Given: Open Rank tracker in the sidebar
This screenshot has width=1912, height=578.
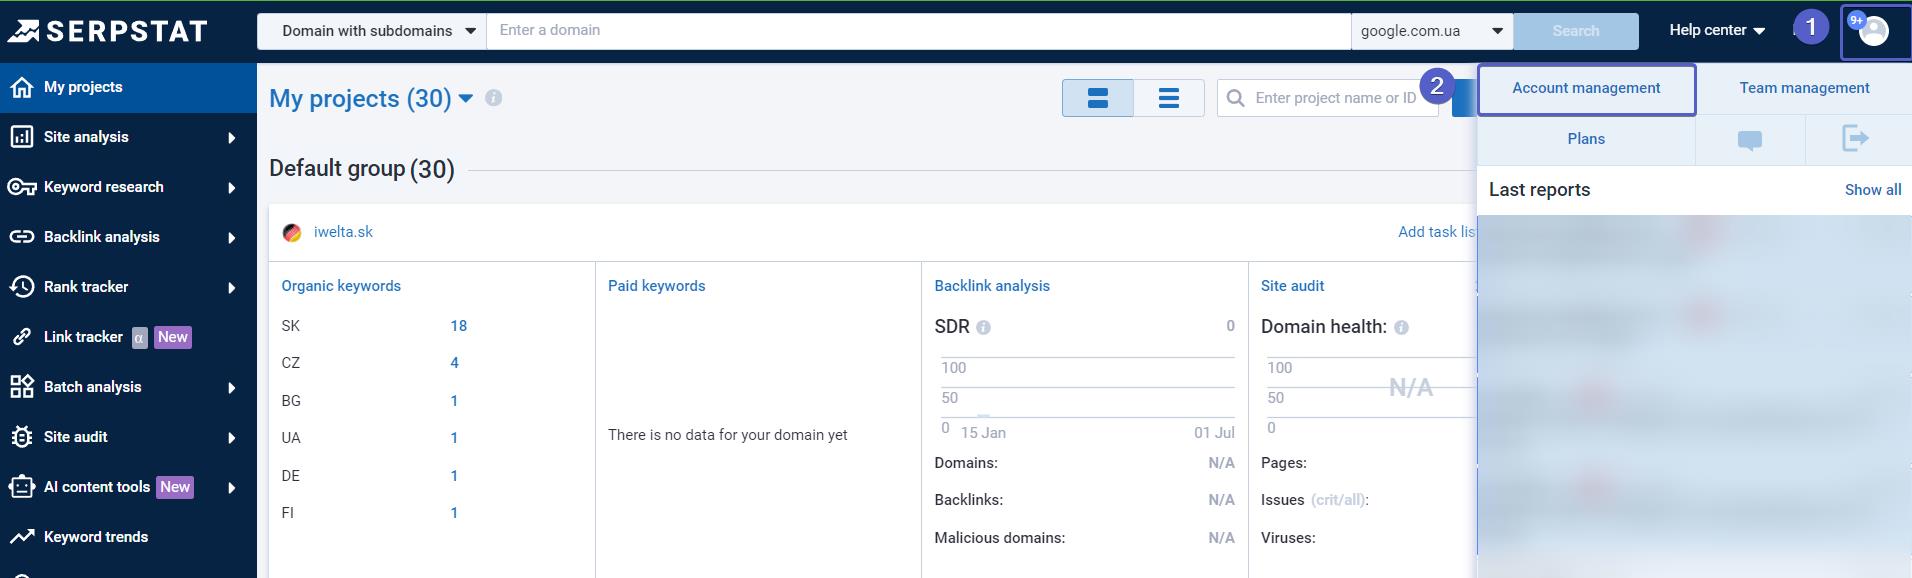Looking at the screenshot, I should click(x=128, y=287).
